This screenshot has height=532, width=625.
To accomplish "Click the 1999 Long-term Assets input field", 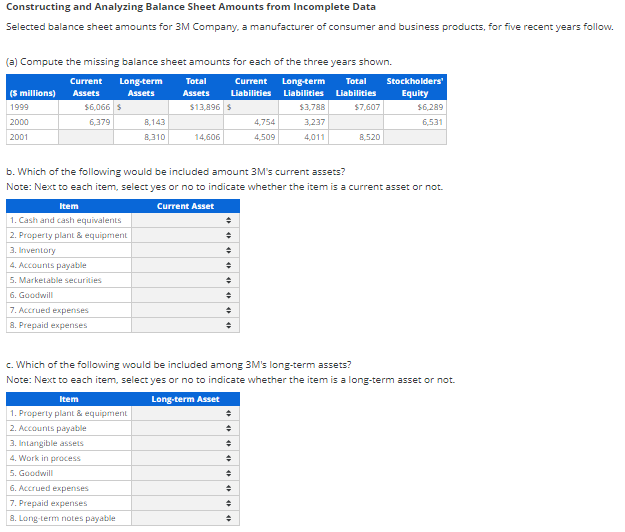I will click(x=141, y=107).
